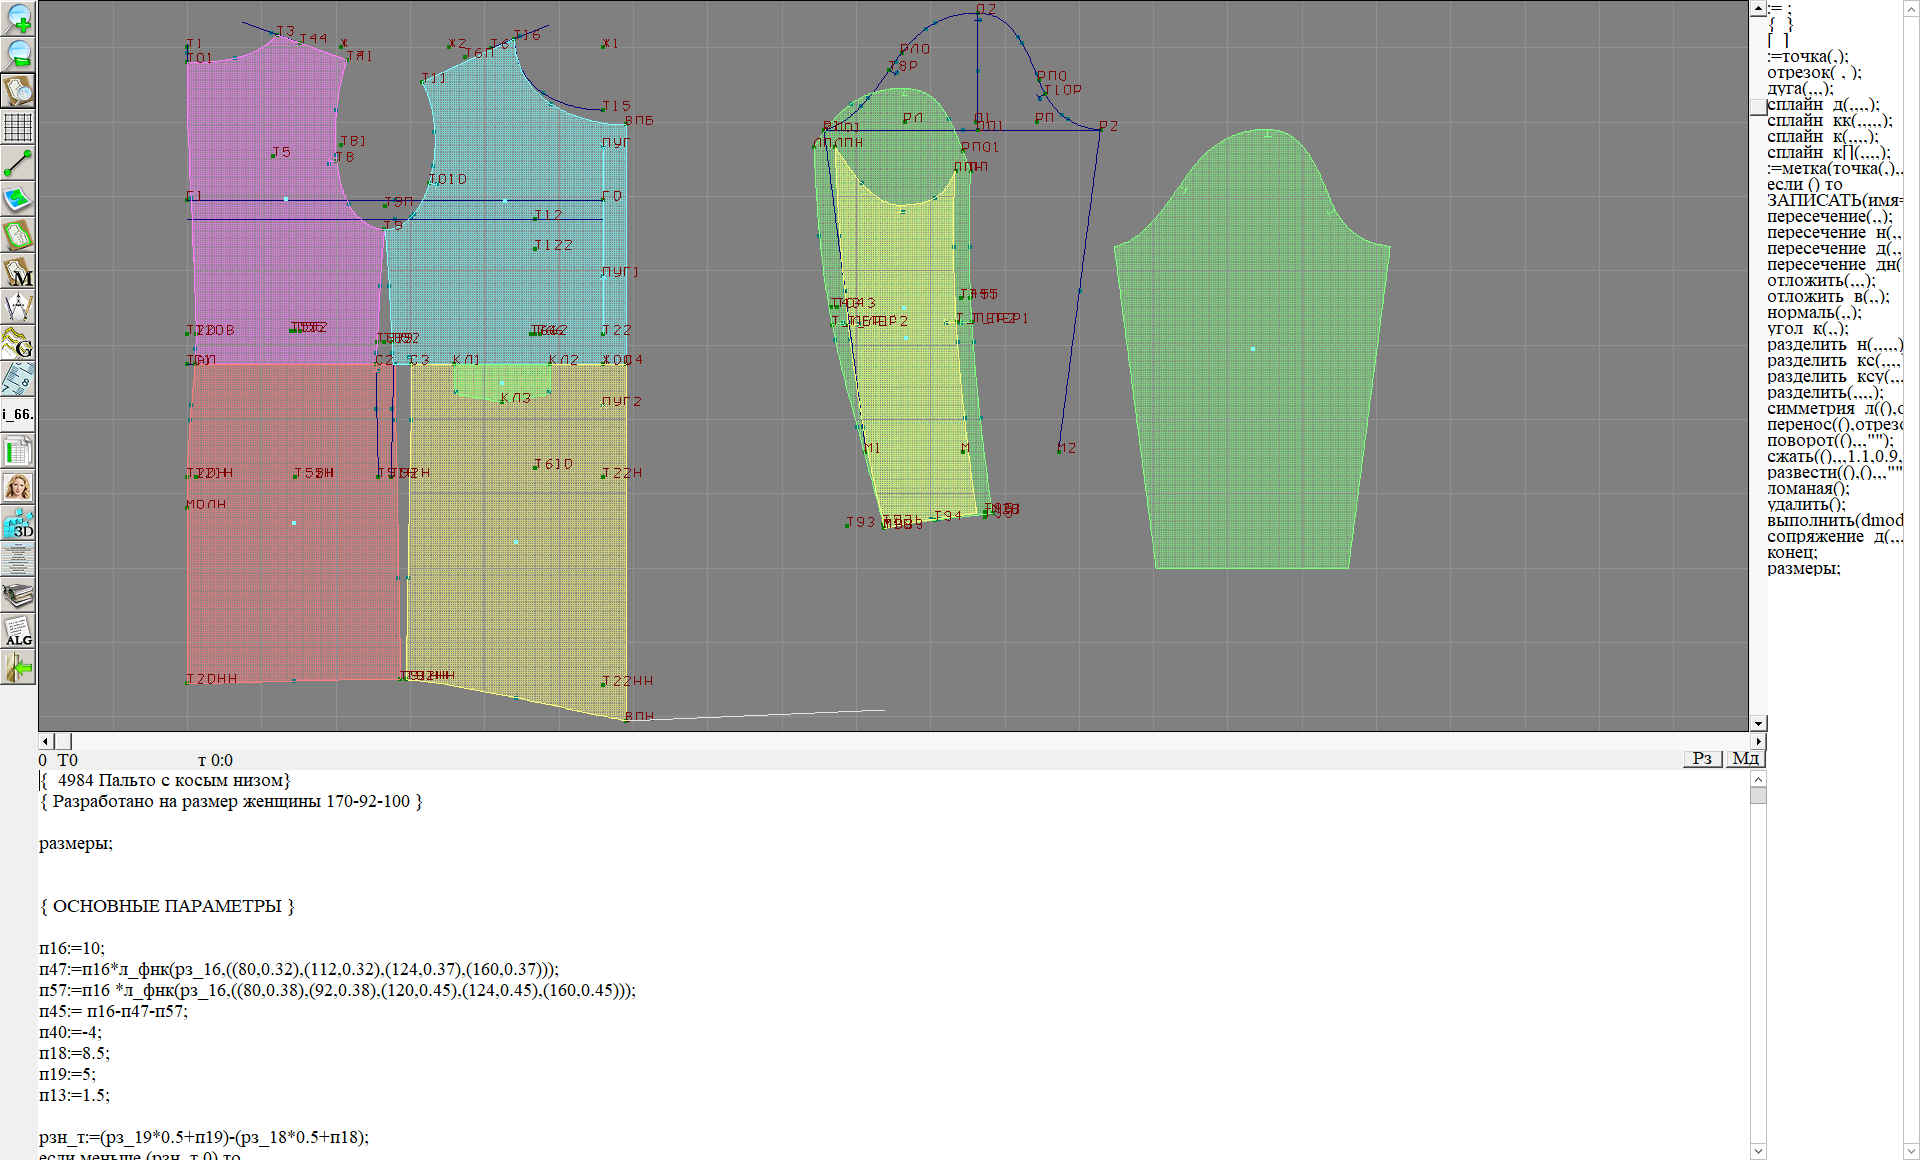The image size is (1920, 1160).
Task: Click canvas horizontal scrollbar right arrow
Action: click(x=1758, y=741)
